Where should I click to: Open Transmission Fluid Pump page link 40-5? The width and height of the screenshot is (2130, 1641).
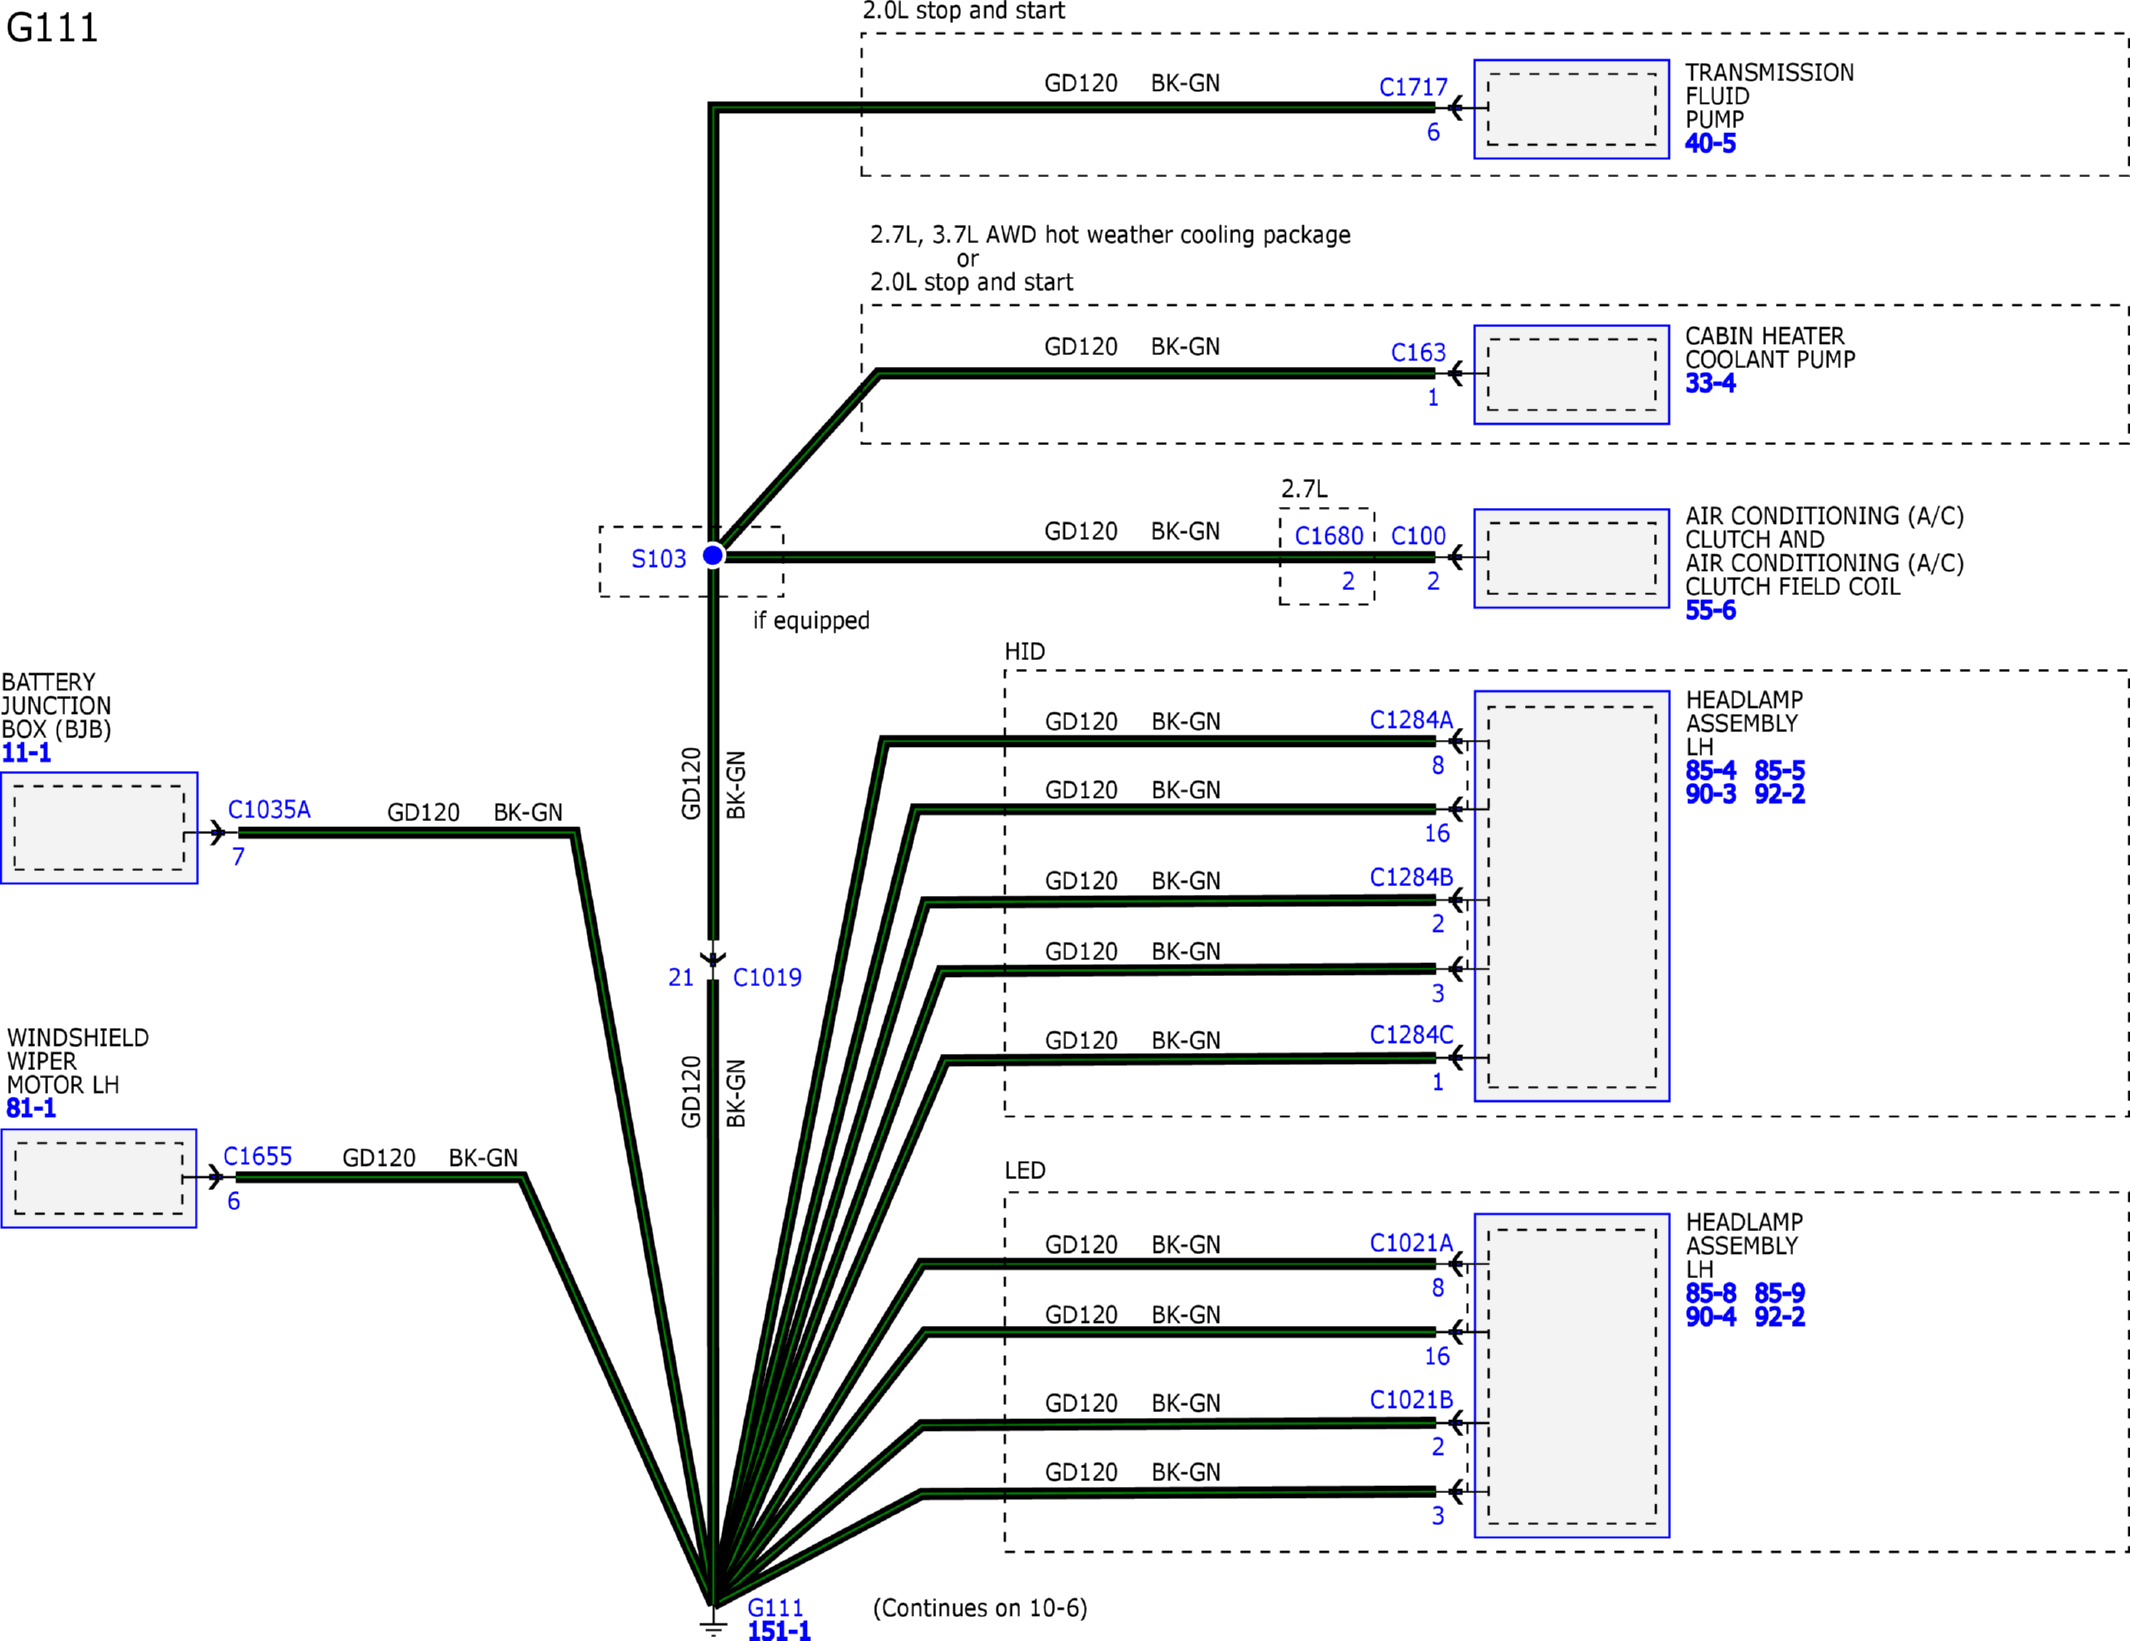click(1710, 144)
